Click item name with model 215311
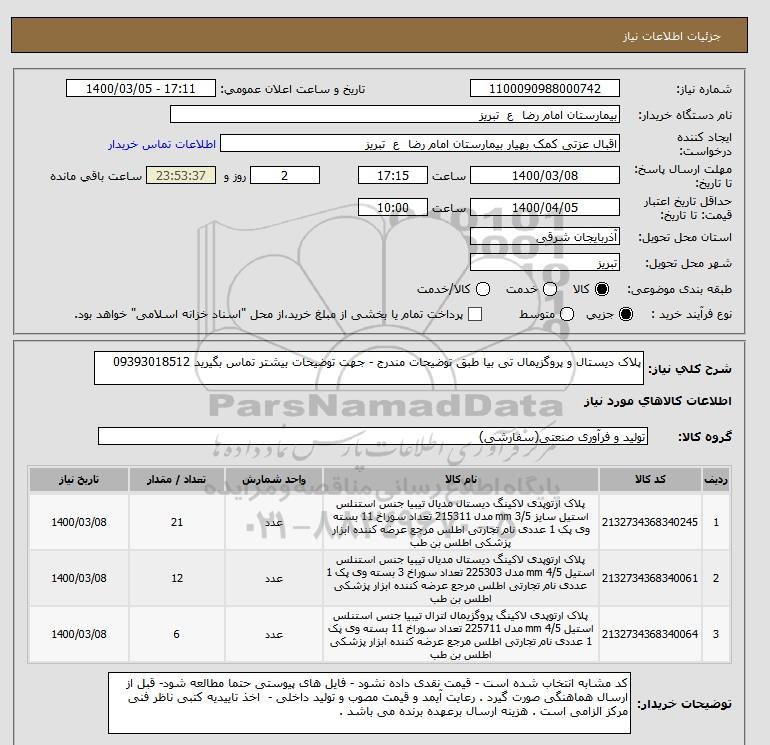Screen dimensions: 770x745 click(x=461, y=523)
